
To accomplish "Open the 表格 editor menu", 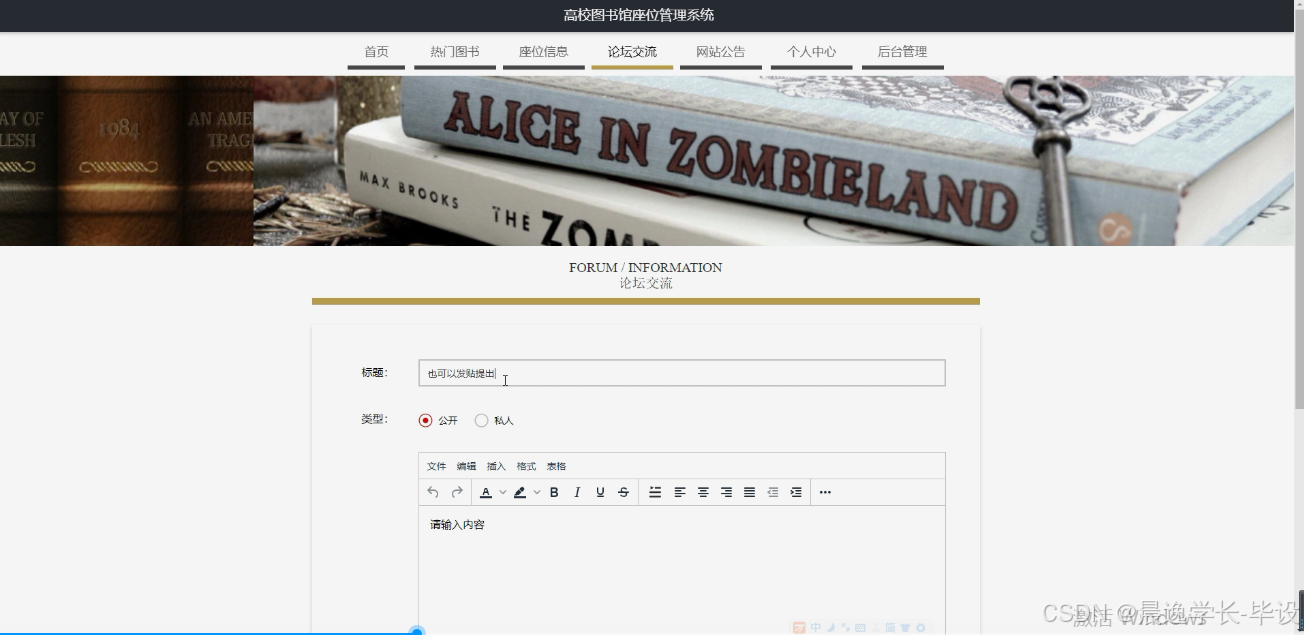I will pos(557,466).
